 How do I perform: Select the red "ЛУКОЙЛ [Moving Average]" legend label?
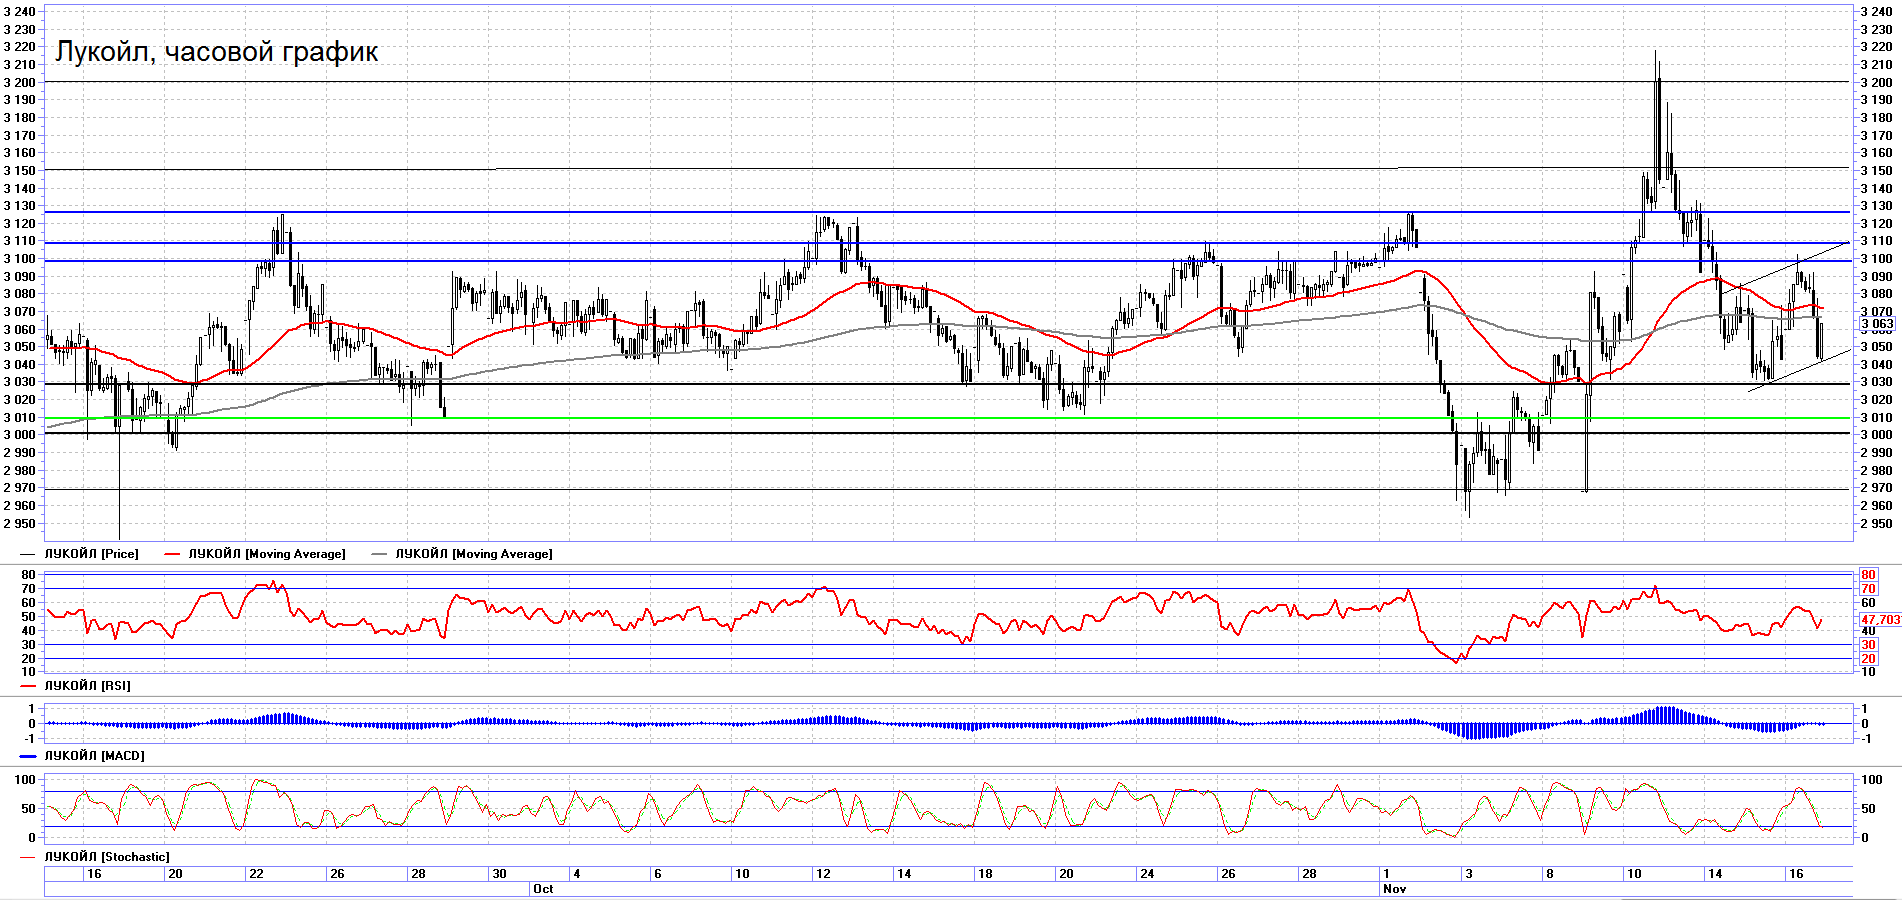267,554
